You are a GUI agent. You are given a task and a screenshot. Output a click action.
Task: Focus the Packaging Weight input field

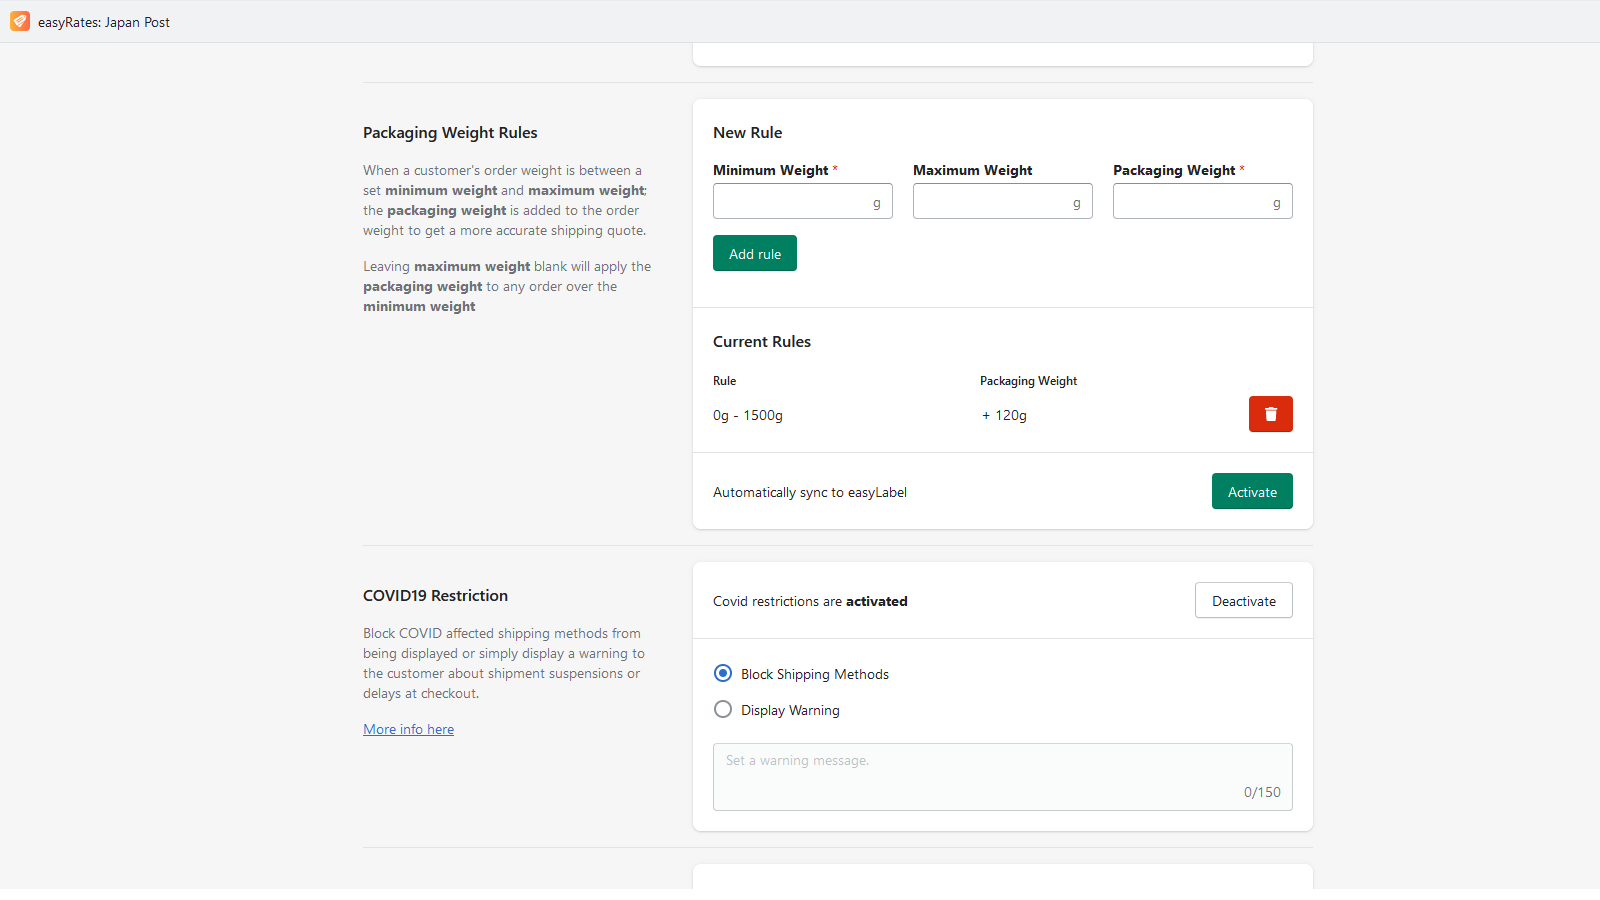pyautogui.click(x=1203, y=201)
